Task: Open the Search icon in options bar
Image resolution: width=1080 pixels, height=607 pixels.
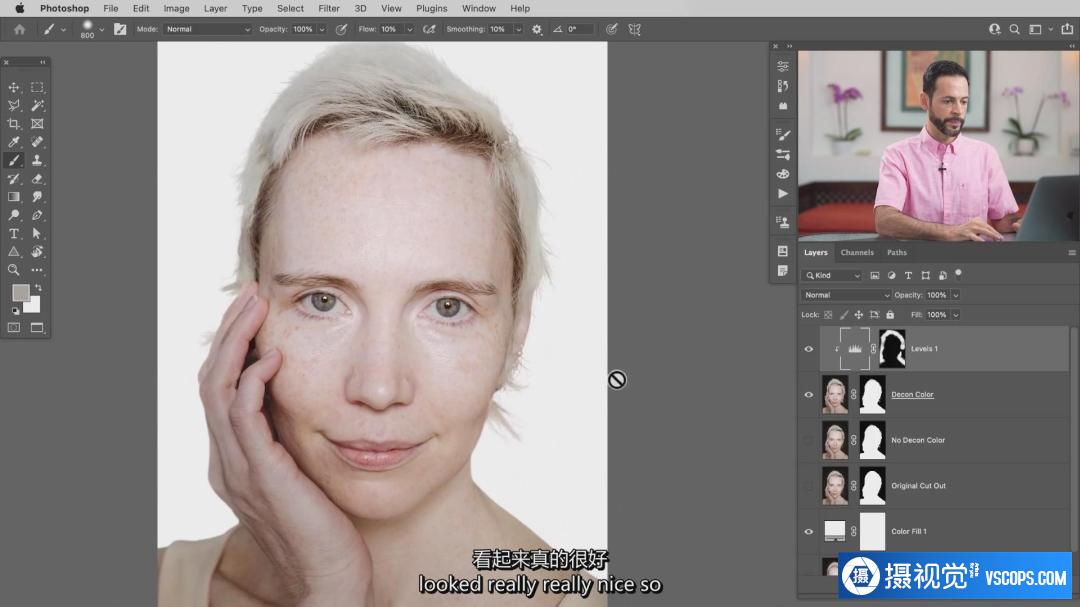Action: tap(1015, 30)
